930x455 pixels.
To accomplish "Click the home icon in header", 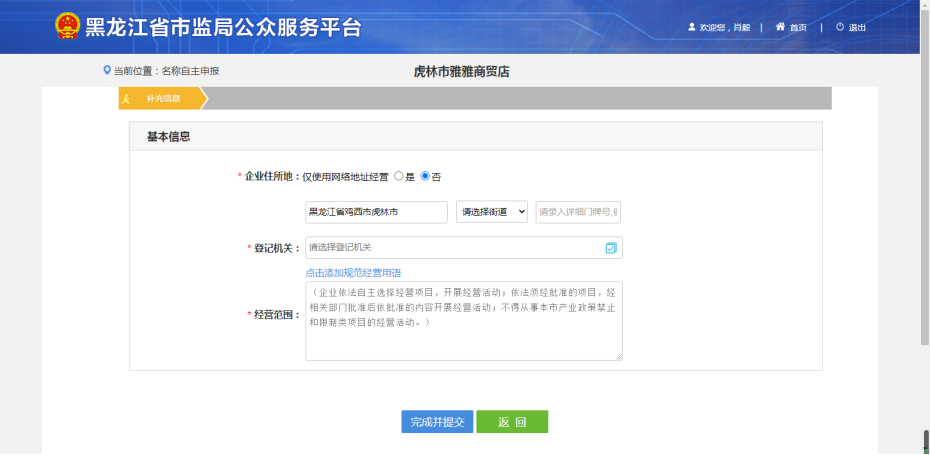I will [780, 27].
